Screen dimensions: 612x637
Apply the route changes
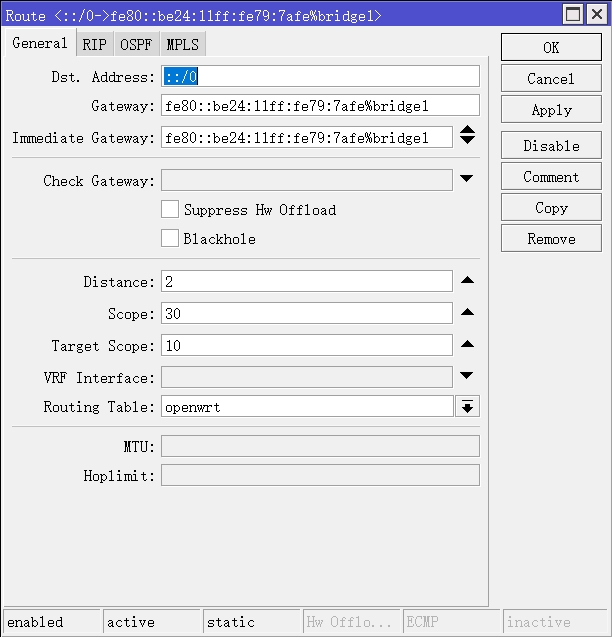coord(551,109)
